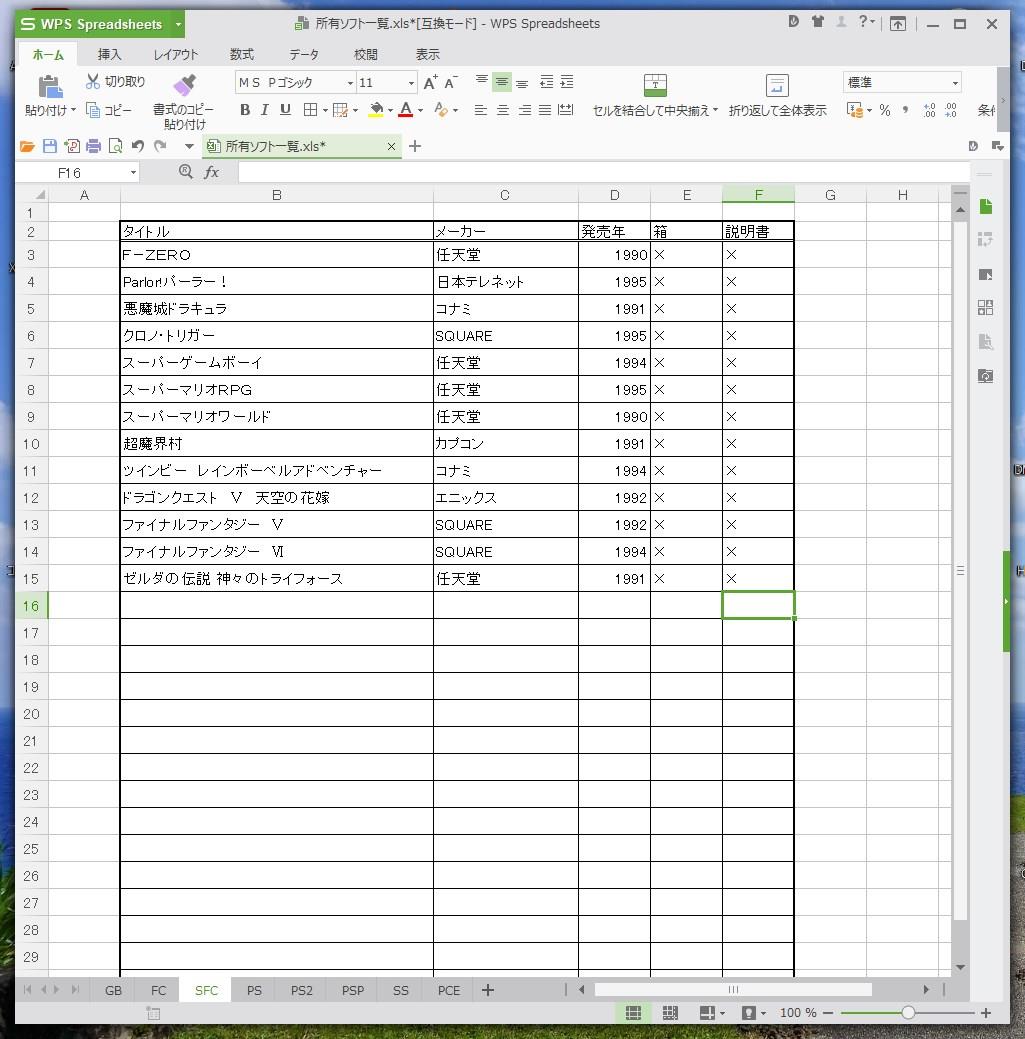
Task: Open the データ ribbon tab
Action: coord(304,54)
